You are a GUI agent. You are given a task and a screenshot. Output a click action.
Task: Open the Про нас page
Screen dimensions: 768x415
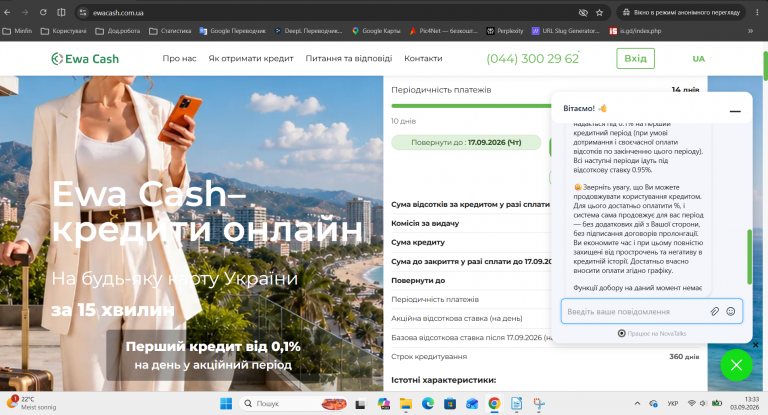tap(179, 58)
